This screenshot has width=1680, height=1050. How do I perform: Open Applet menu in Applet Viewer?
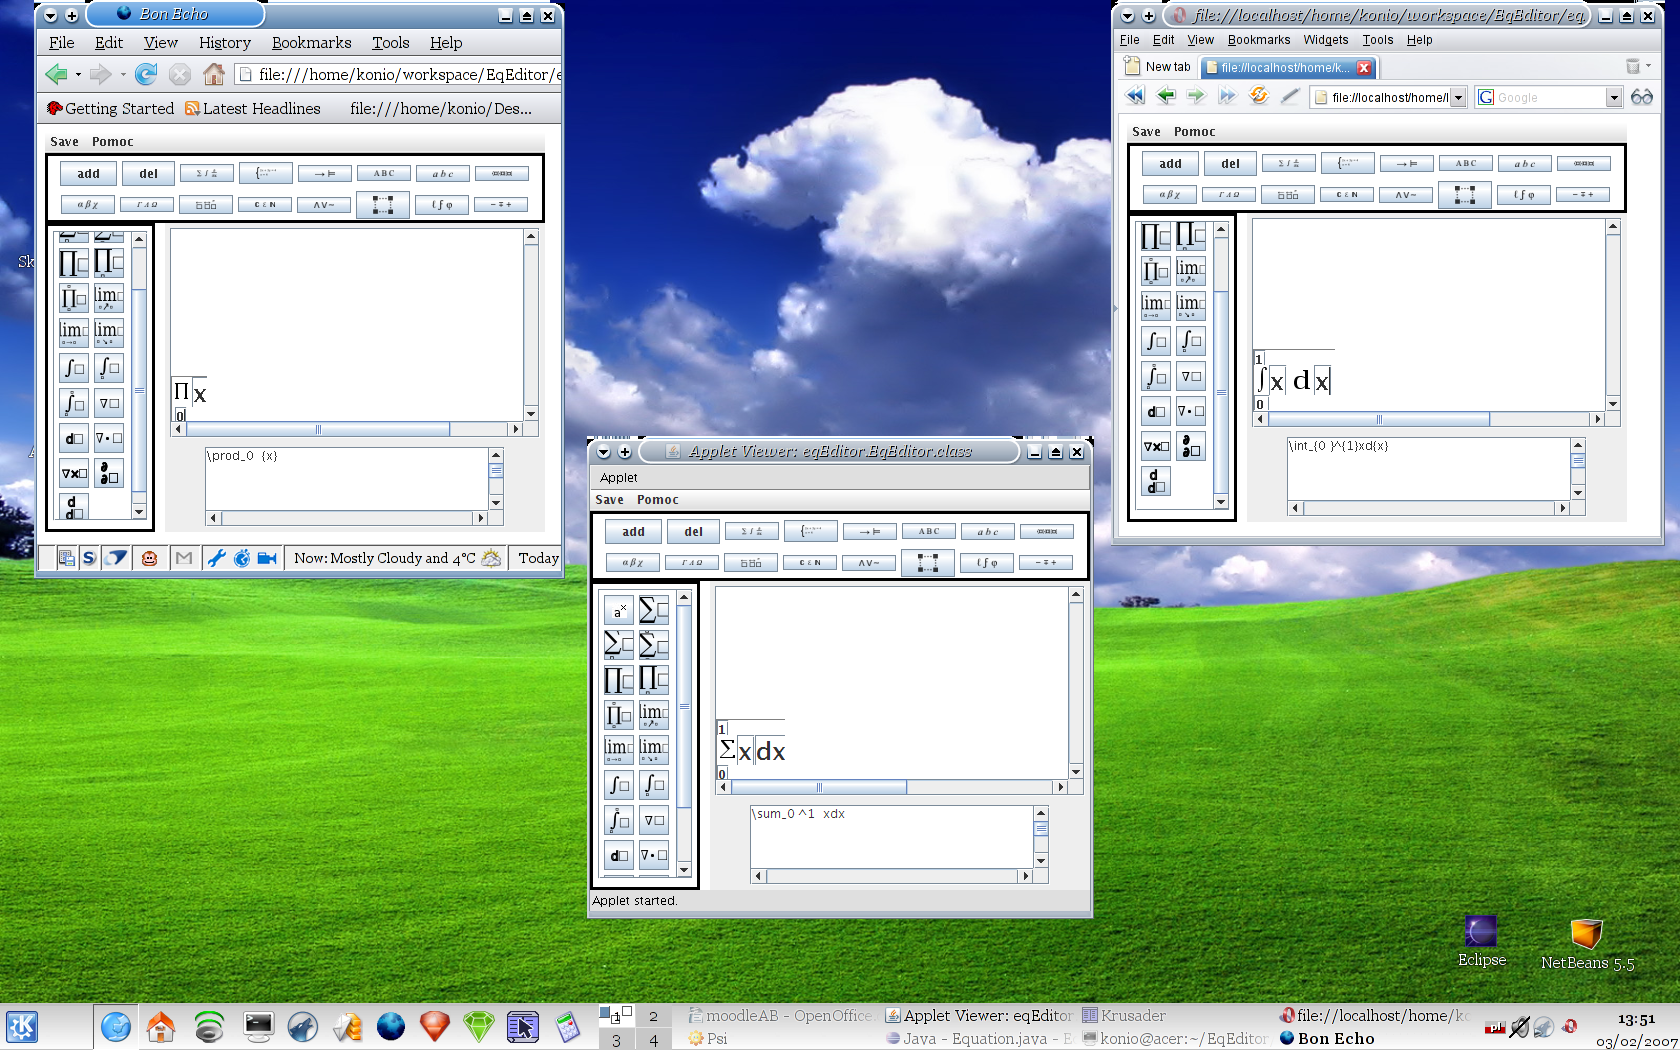pos(619,478)
